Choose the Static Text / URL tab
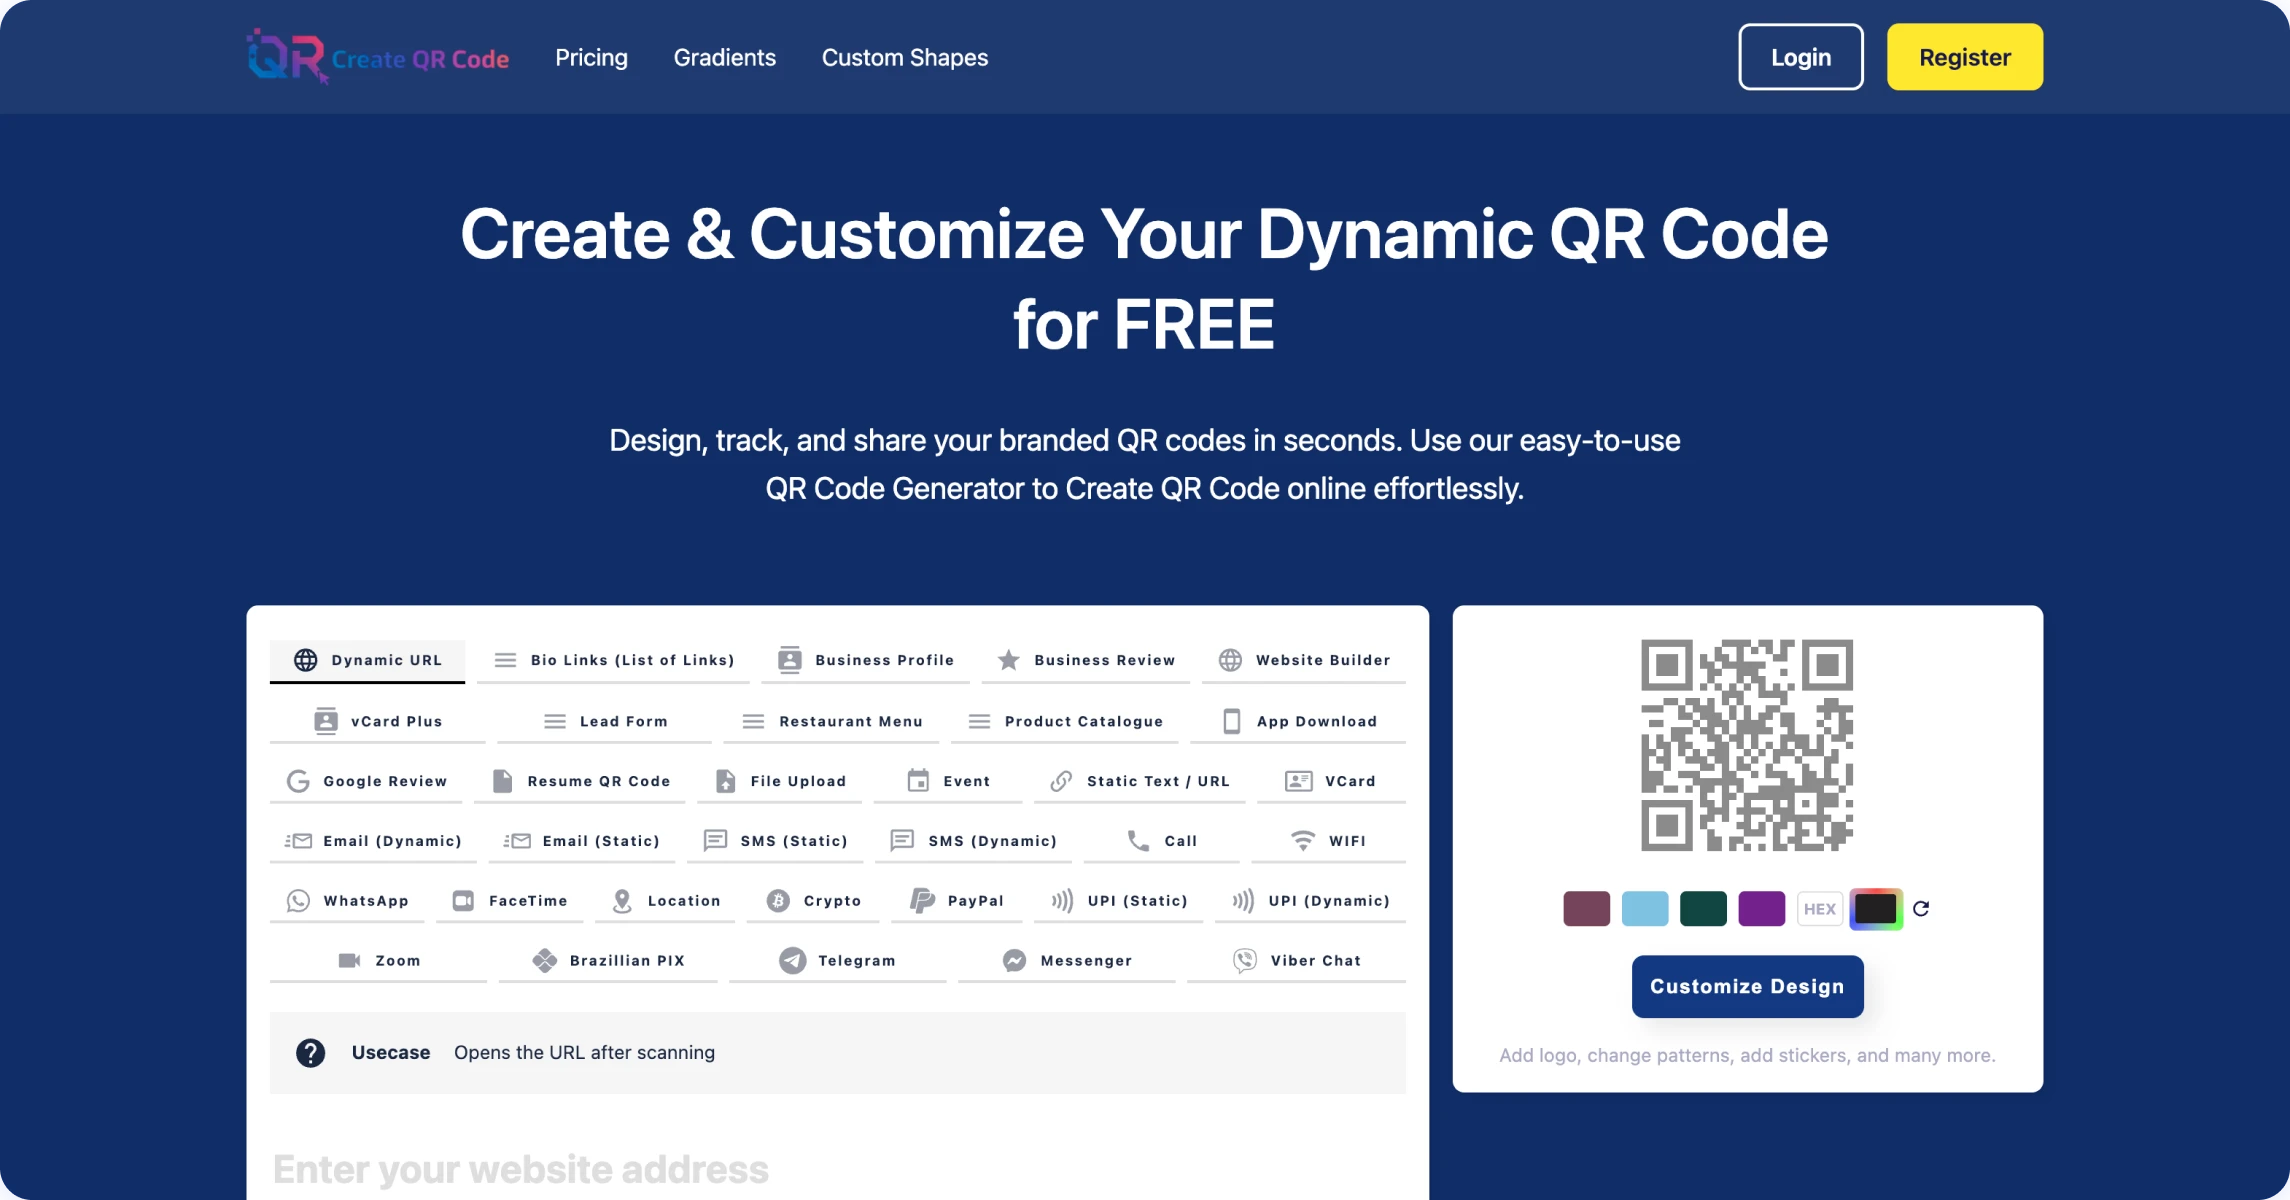Viewport: 2290px width, 1200px height. click(1140, 781)
